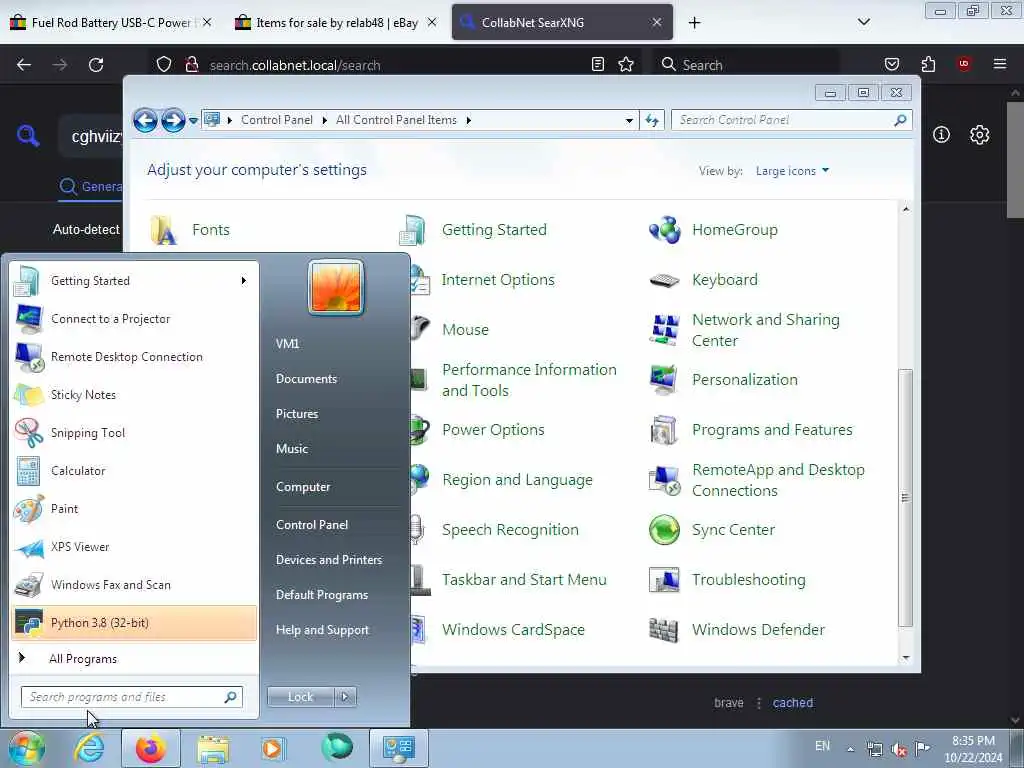Click the Paint palette icon
This screenshot has width=1024, height=768.
(29, 509)
